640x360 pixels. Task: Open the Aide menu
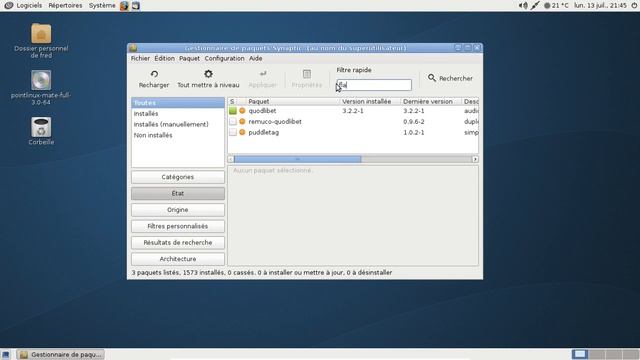pyautogui.click(x=256, y=58)
